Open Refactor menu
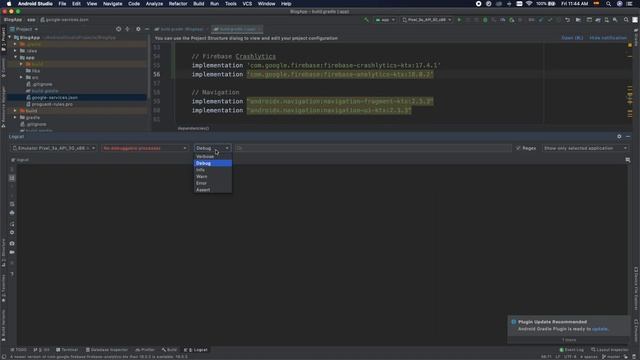 [178, 4]
